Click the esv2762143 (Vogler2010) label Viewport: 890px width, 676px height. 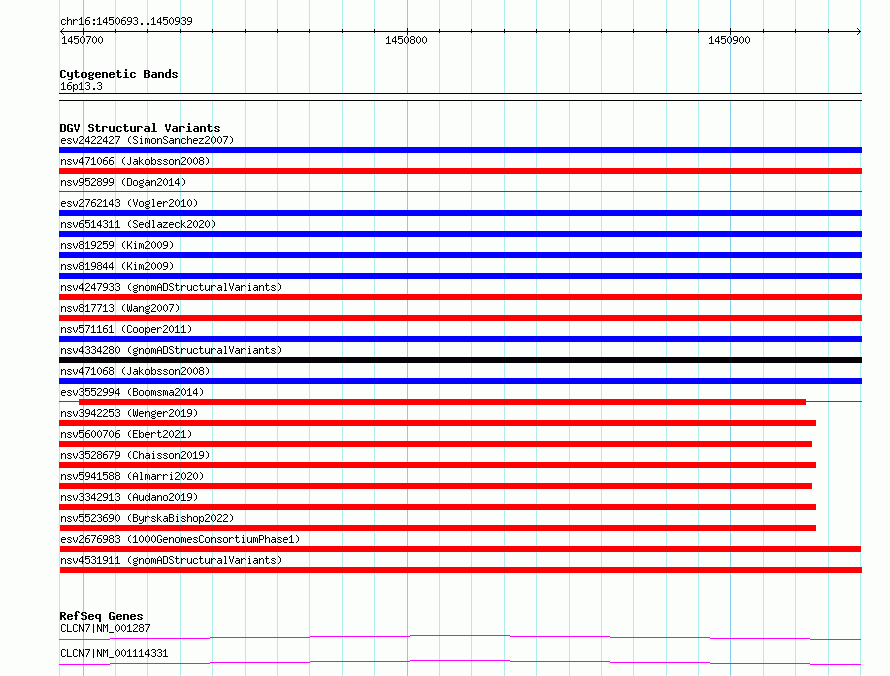tap(129, 203)
